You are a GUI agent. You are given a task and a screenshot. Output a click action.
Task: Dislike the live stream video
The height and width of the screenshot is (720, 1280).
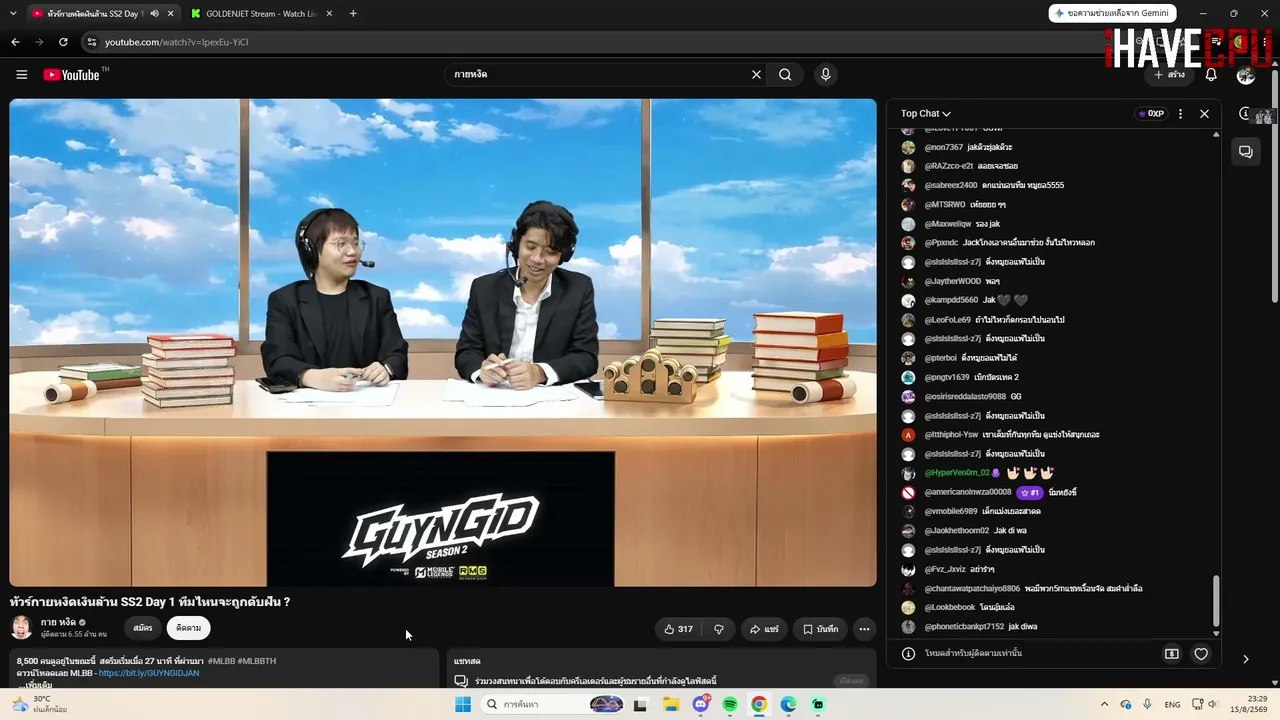718,629
